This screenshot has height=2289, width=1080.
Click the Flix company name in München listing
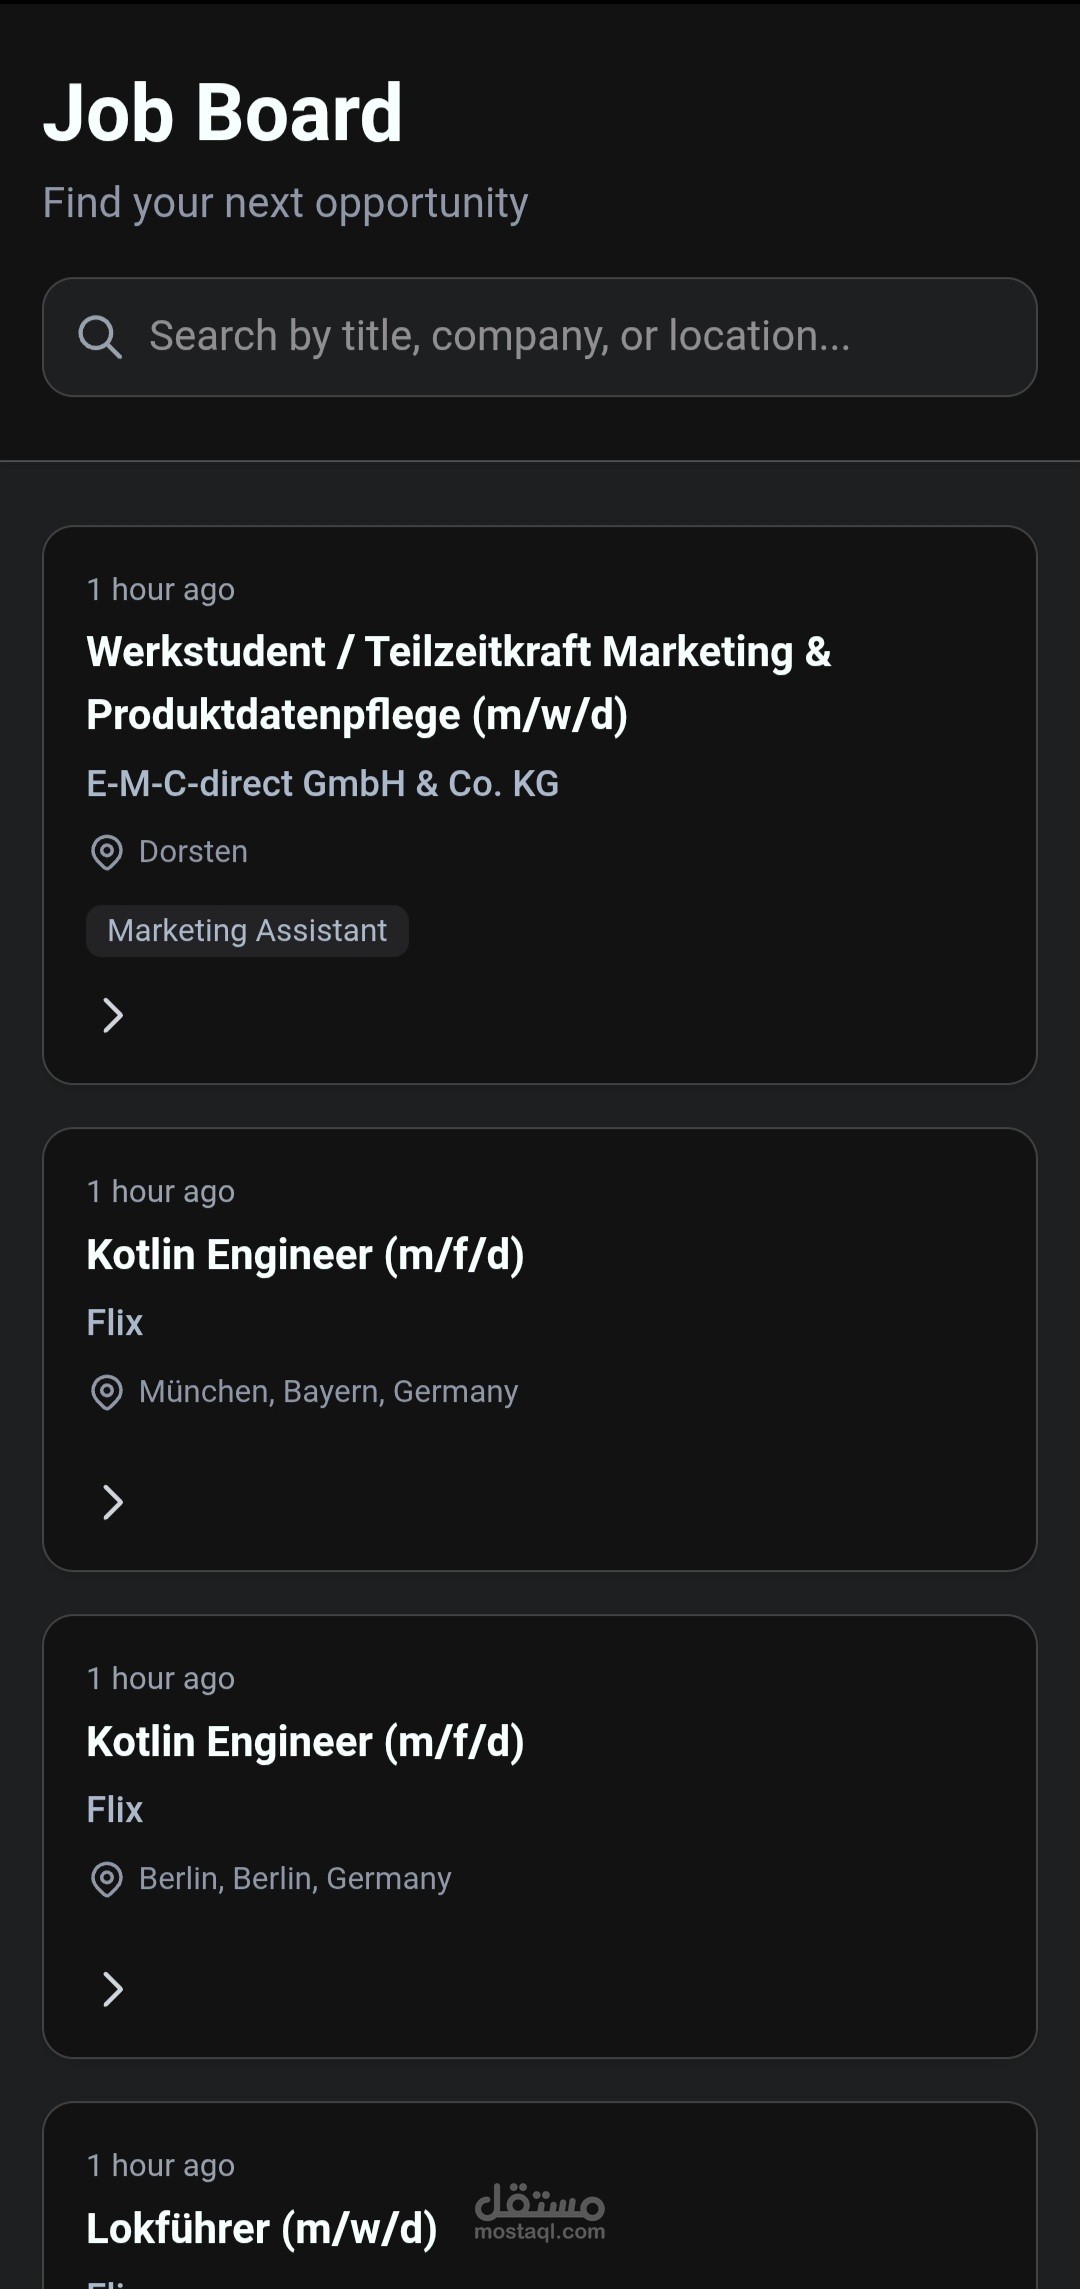[x=115, y=1323]
